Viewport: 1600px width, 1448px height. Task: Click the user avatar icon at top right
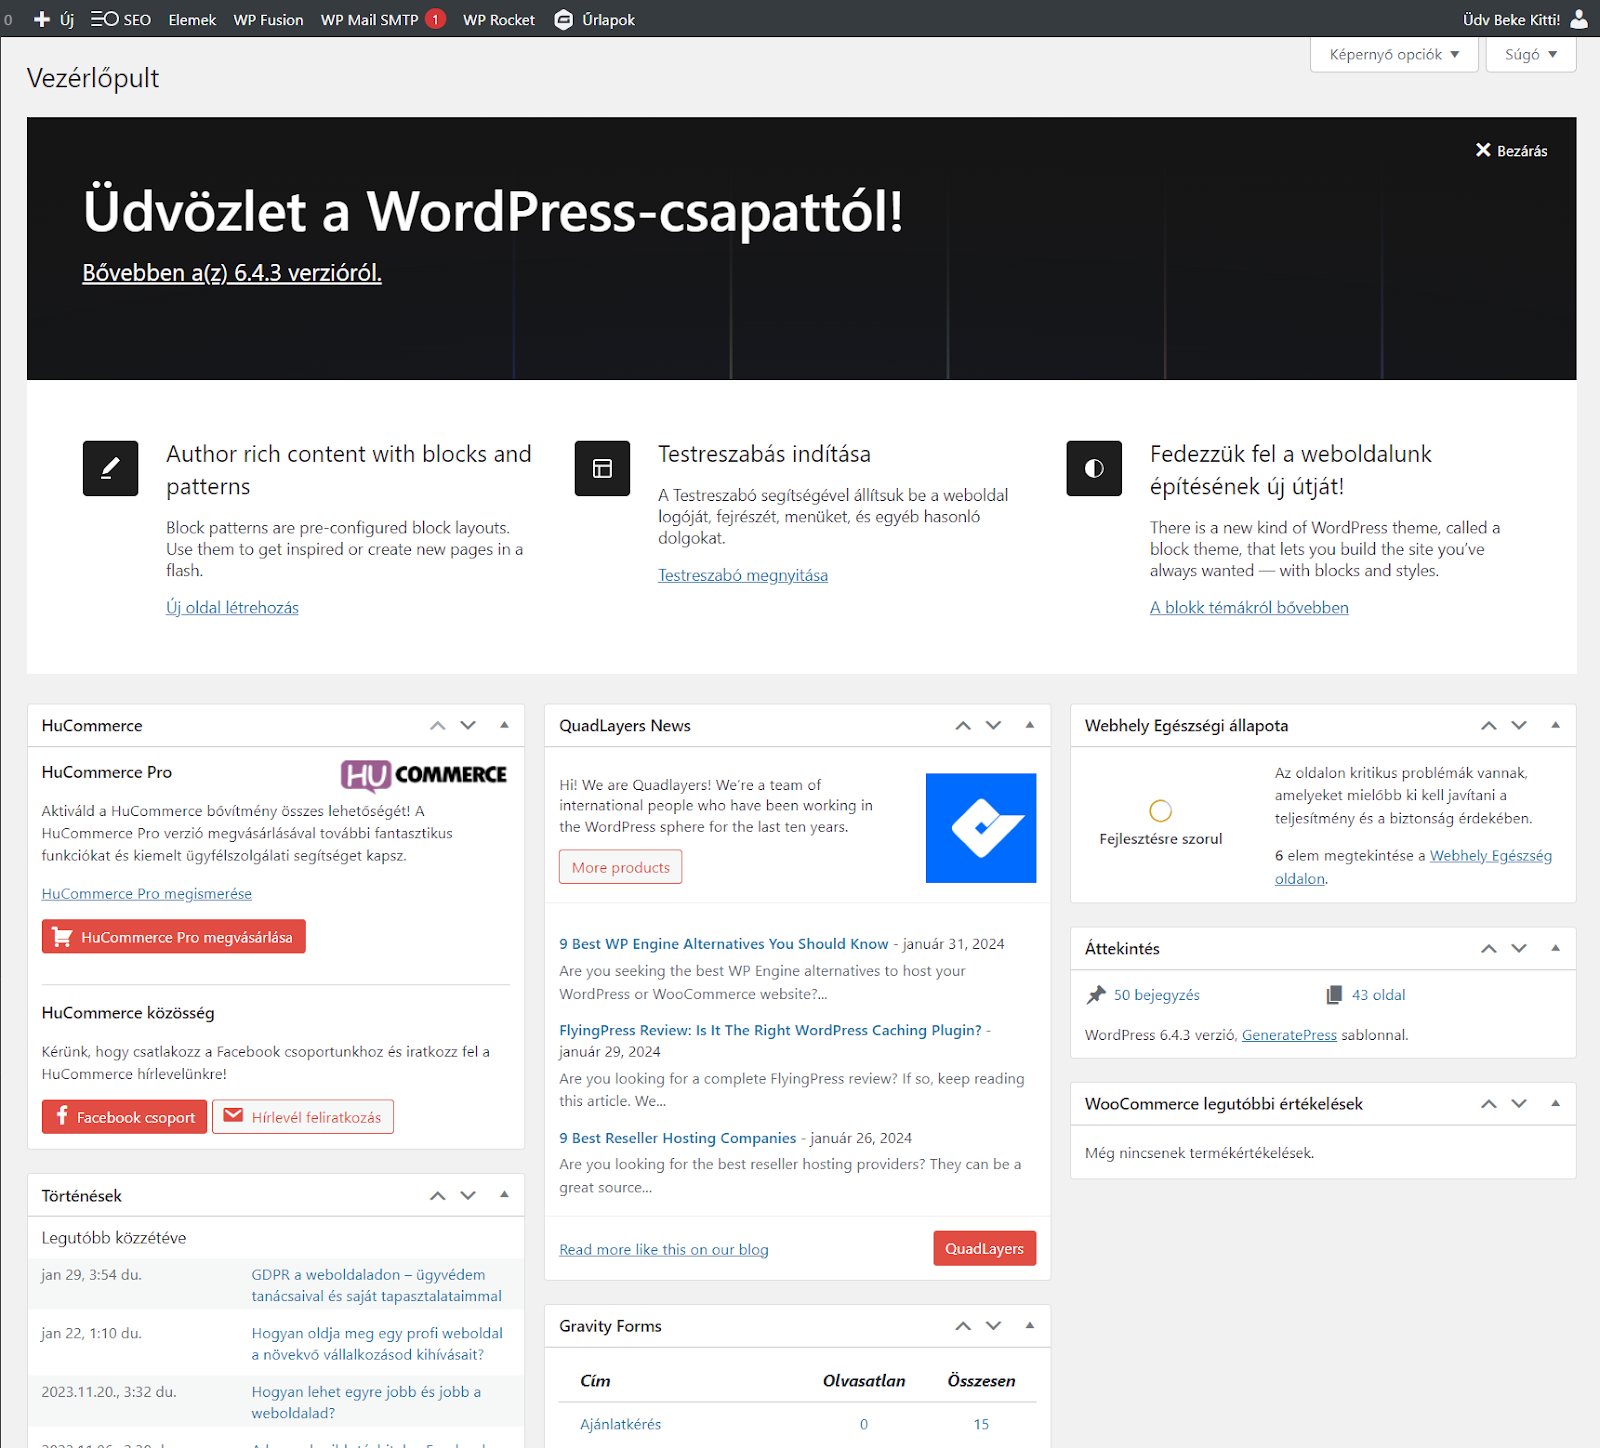coord(1579,19)
